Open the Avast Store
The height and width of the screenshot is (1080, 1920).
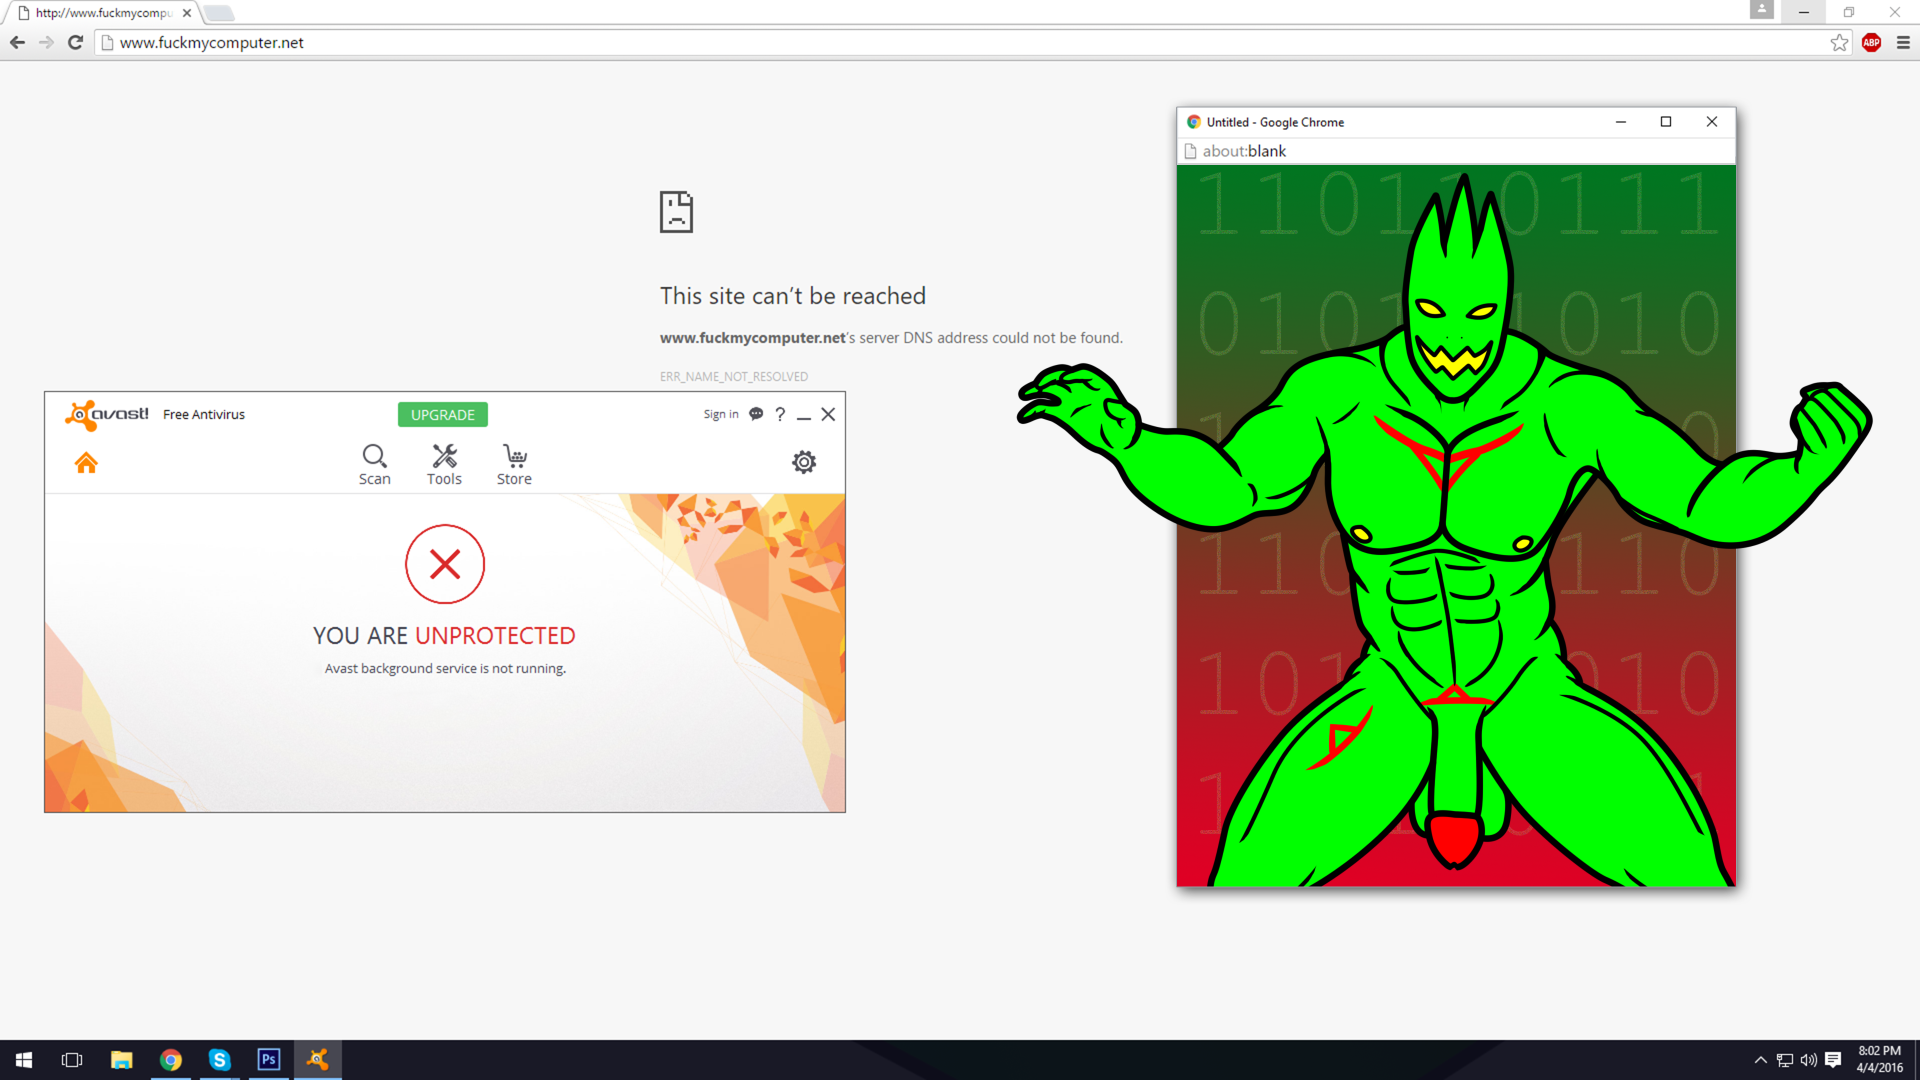pyautogui.click(x=514, y=465)
